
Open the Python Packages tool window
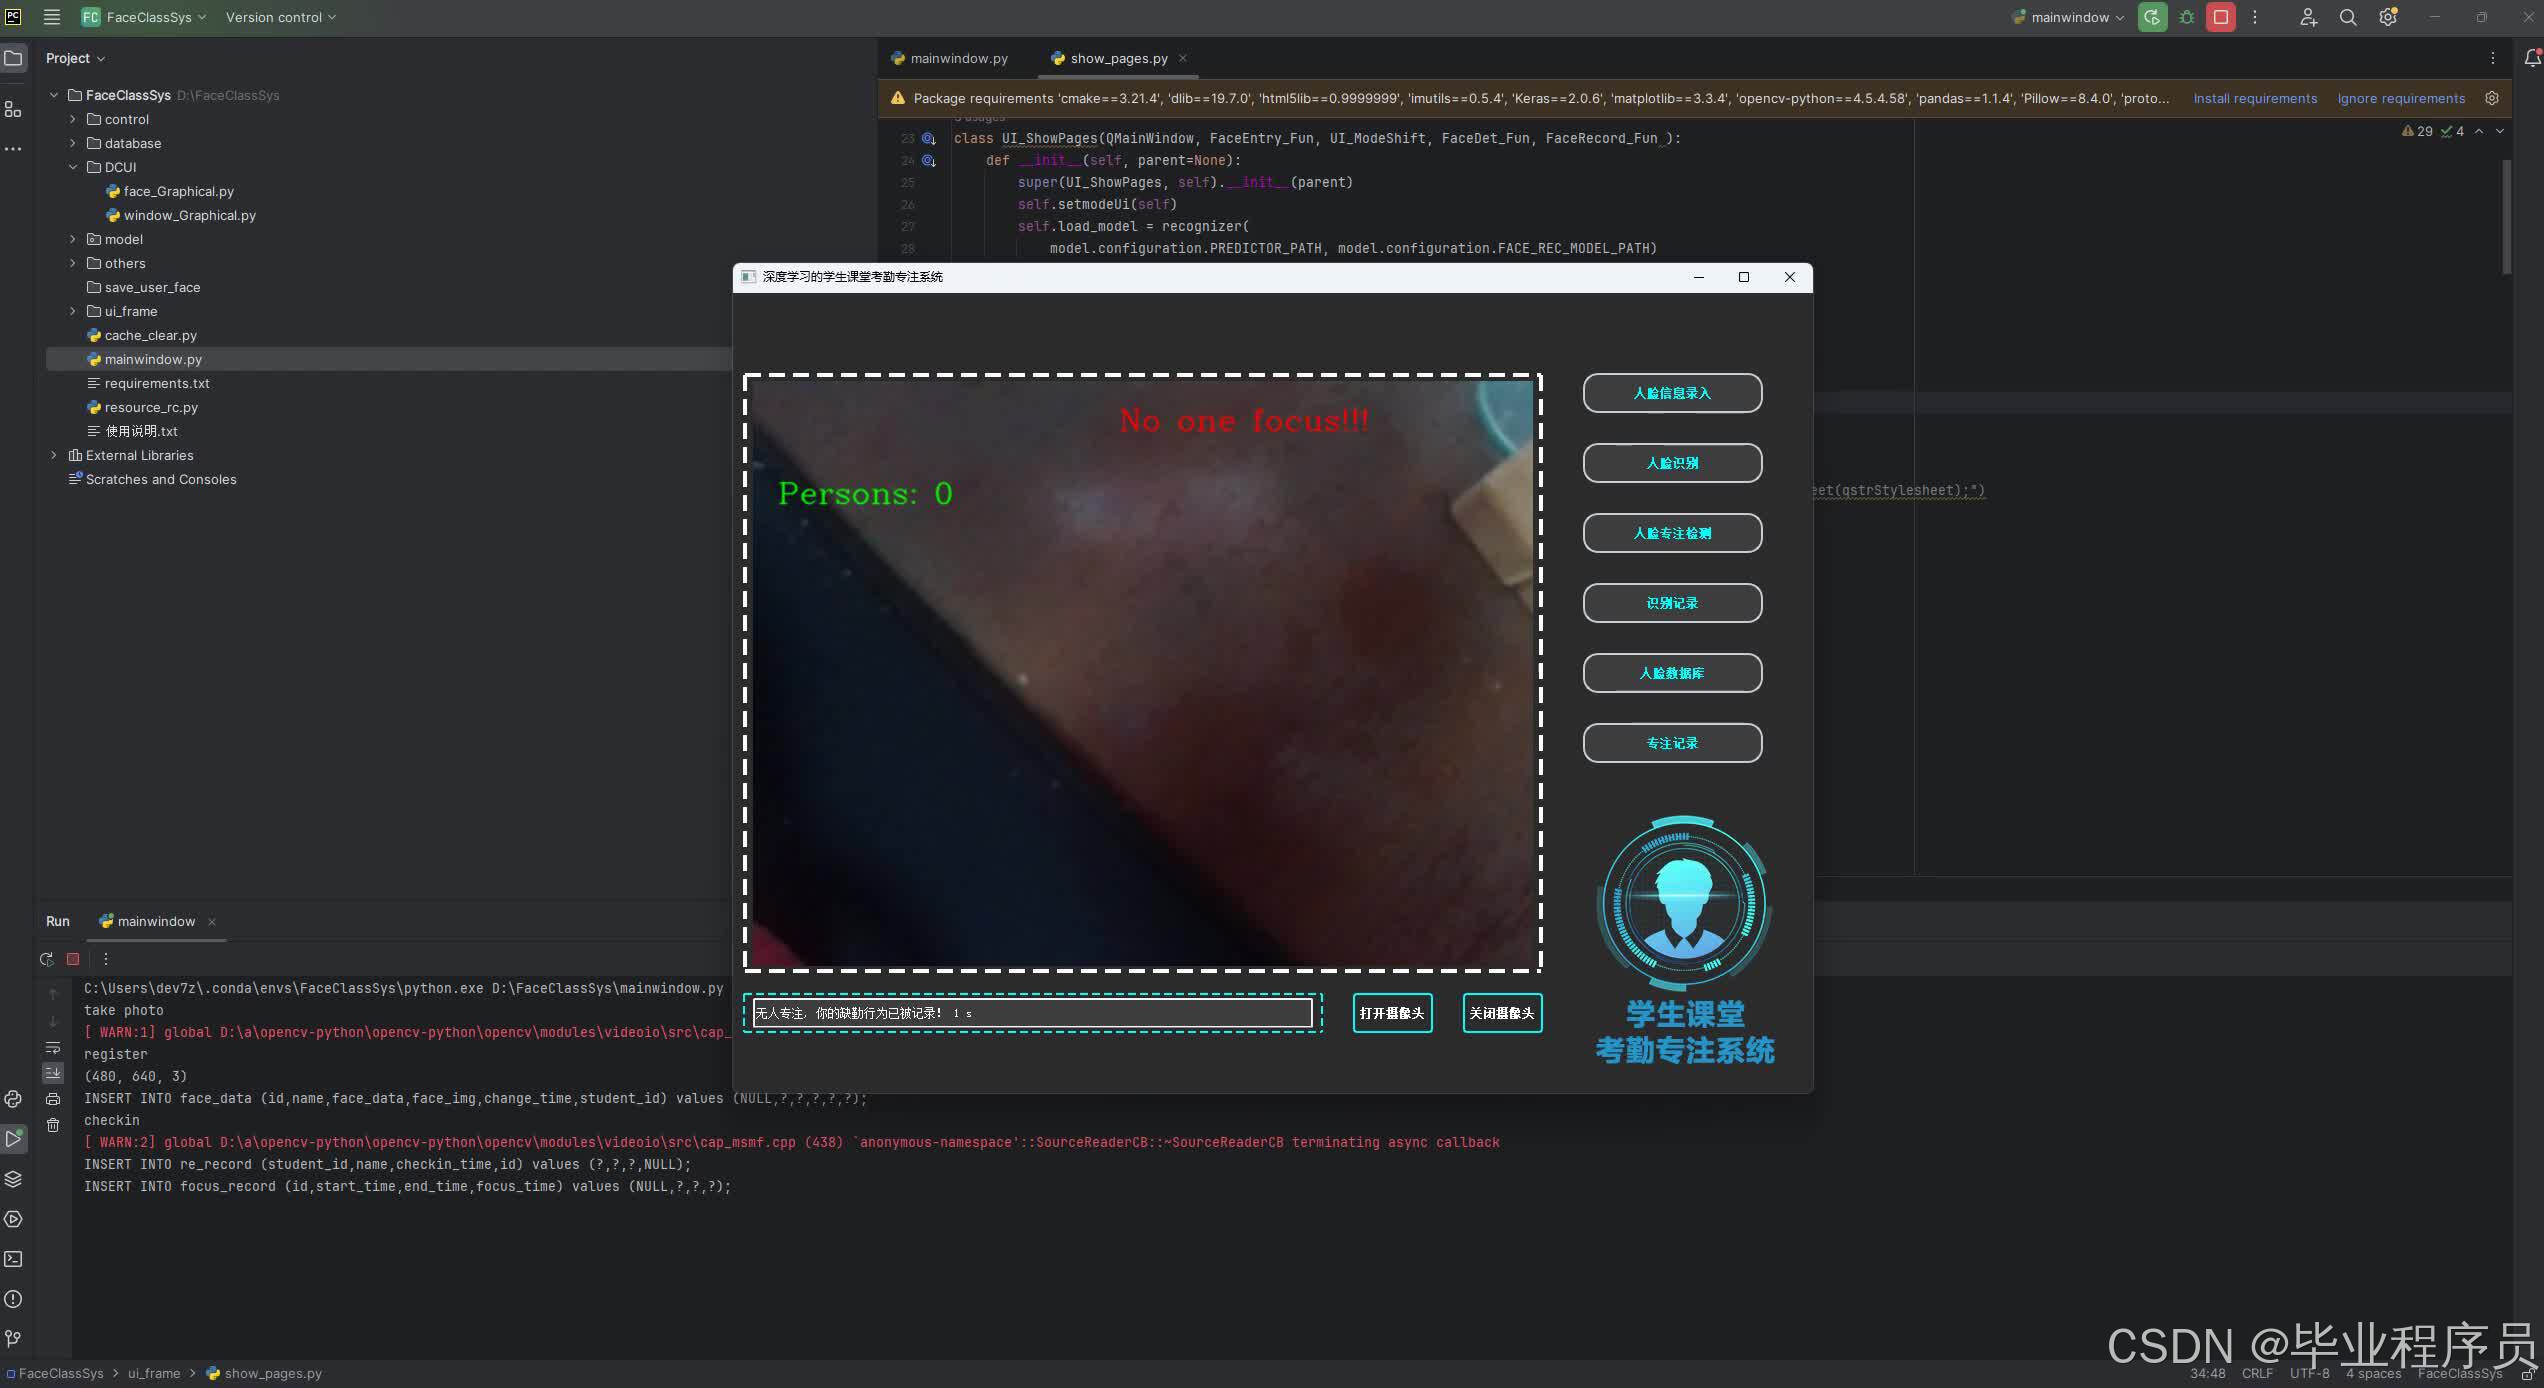13,1179
